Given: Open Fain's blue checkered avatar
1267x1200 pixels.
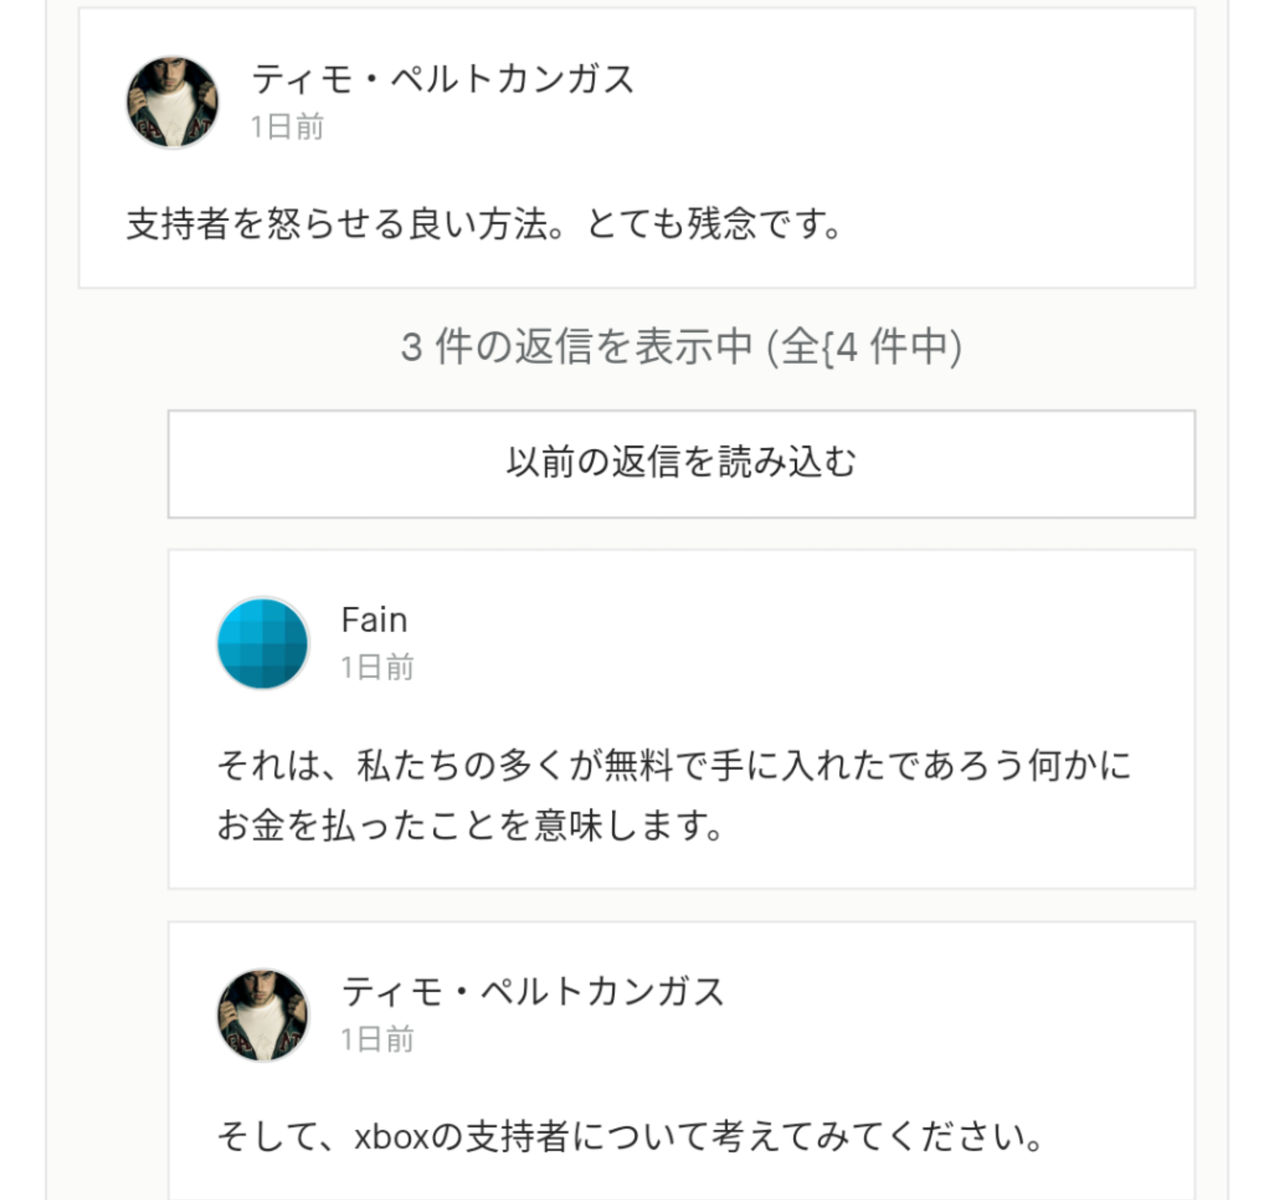Looking at the screenshot, I should pos(263,644).
